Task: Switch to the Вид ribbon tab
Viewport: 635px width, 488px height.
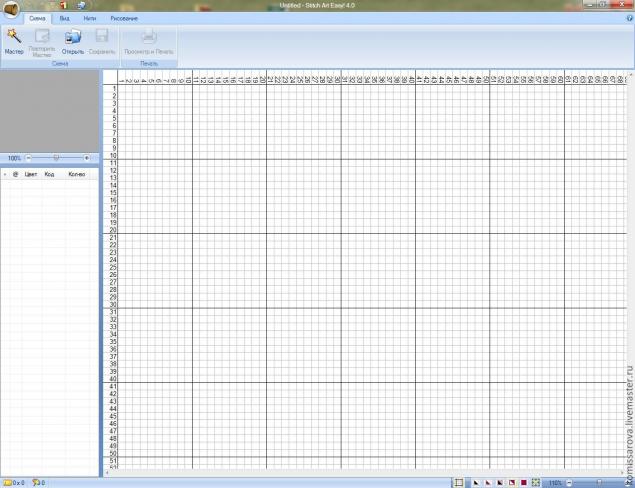Action: click(64, 18)
